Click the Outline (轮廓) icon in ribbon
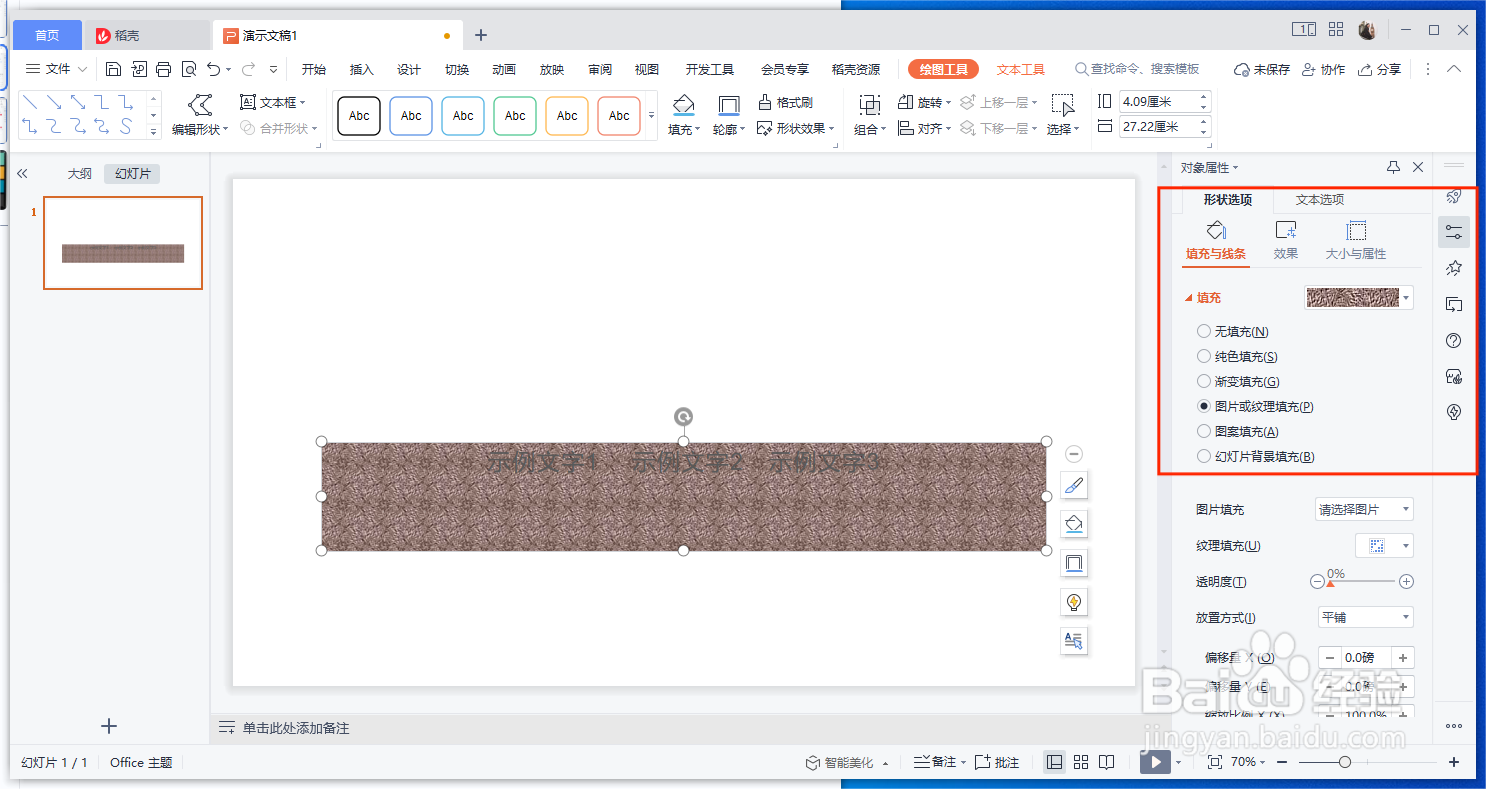Image resolution: width=1486 pixels, height=789 pixels. [x=729, y=105]
